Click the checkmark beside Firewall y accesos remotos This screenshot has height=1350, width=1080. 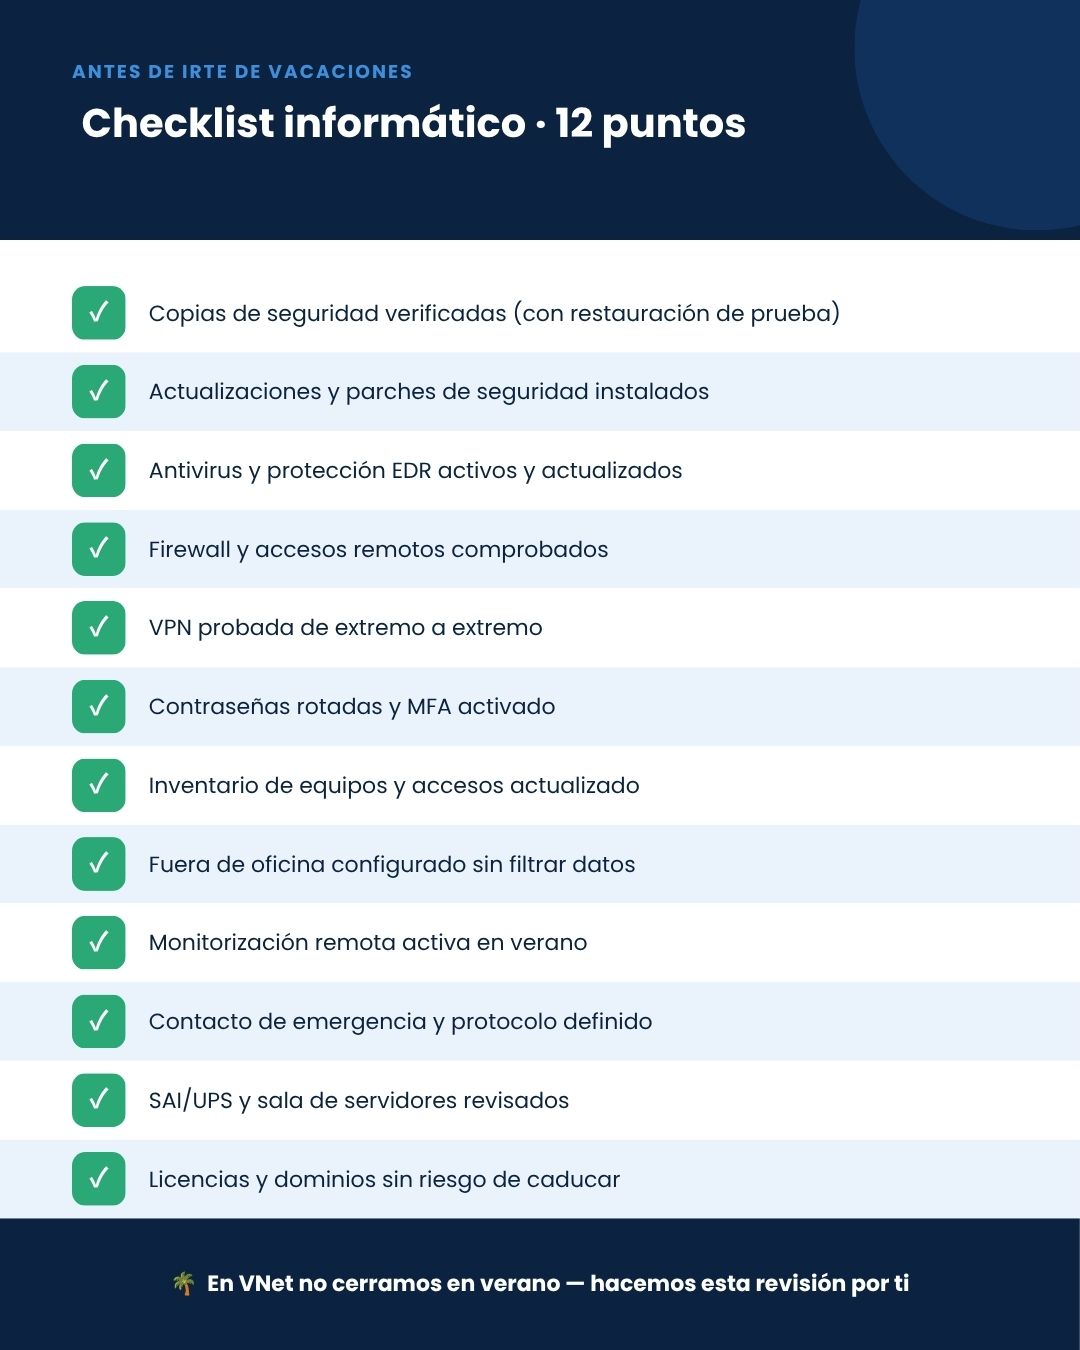pyautogui.click(x=98, y=549)
